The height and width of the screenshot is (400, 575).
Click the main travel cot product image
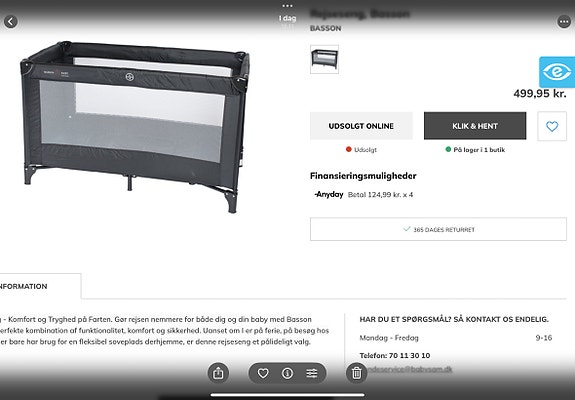coord(135,126)
